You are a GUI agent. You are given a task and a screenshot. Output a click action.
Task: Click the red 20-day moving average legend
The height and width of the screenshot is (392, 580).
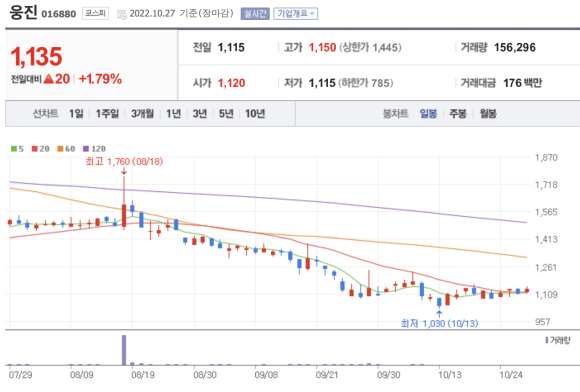[41, 149]
